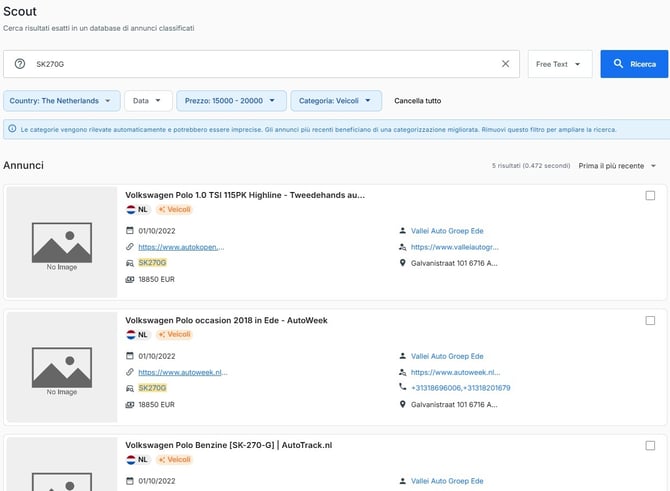The image size is (670, 491).
Task: Click the info icon in the category notice banner
Action: tap(12, 129)
